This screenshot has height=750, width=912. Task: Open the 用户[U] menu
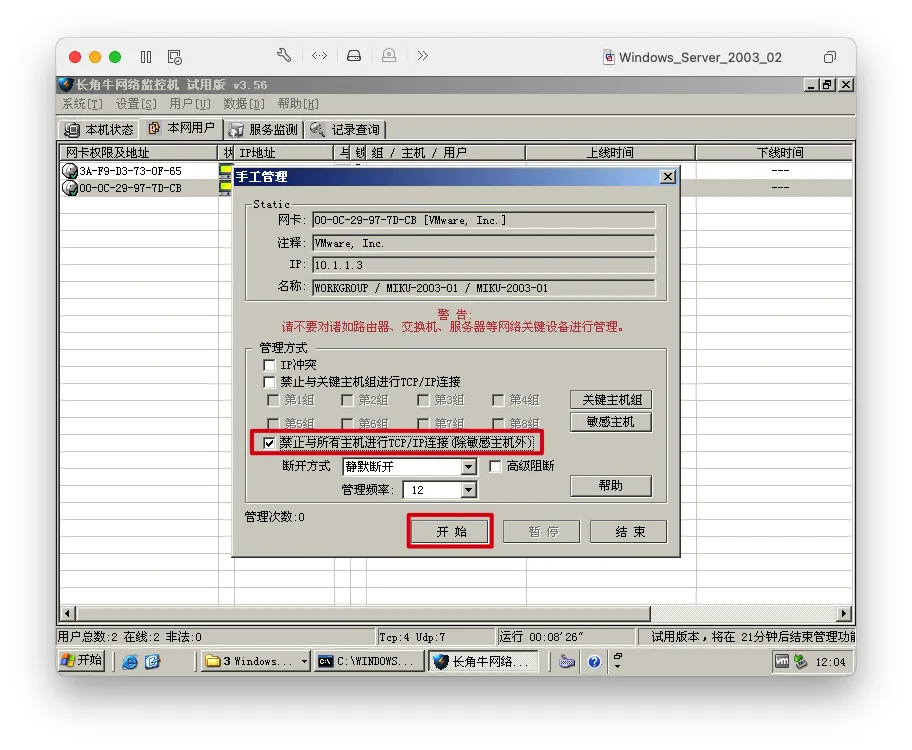(x=190, y=104)
